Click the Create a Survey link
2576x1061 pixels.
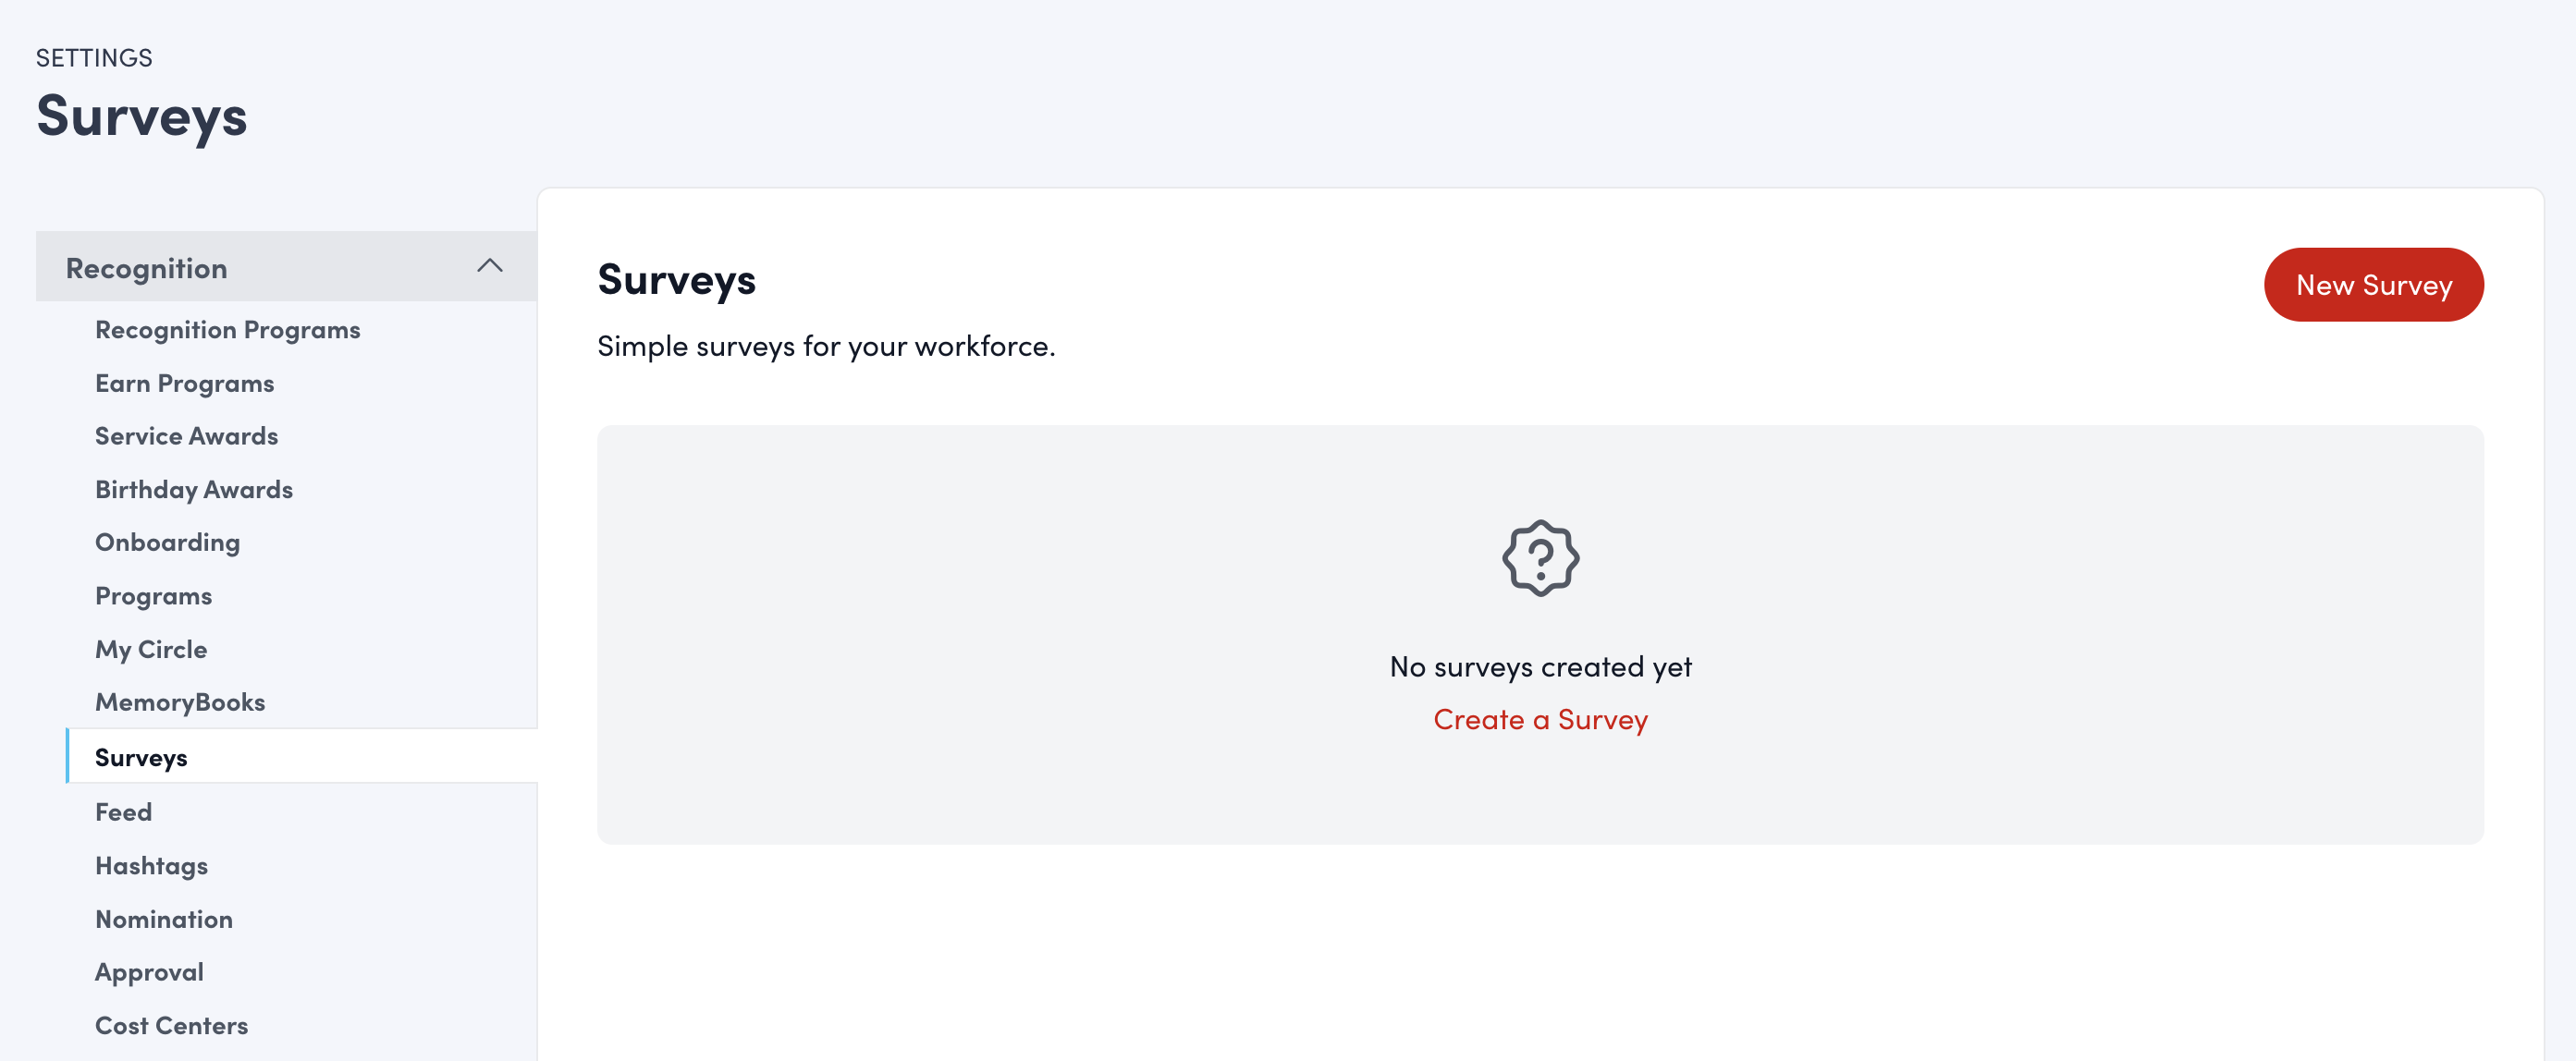1540,719
